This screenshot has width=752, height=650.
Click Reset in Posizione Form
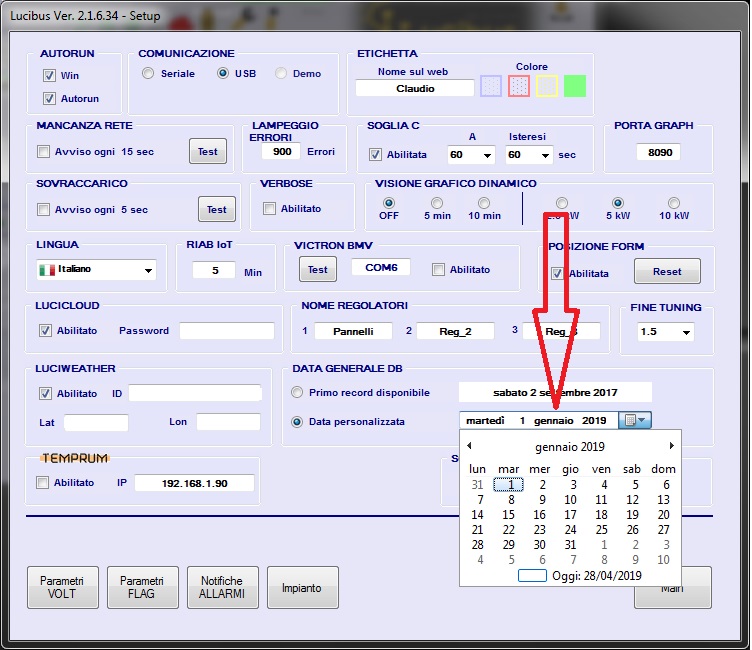[667, 272]
